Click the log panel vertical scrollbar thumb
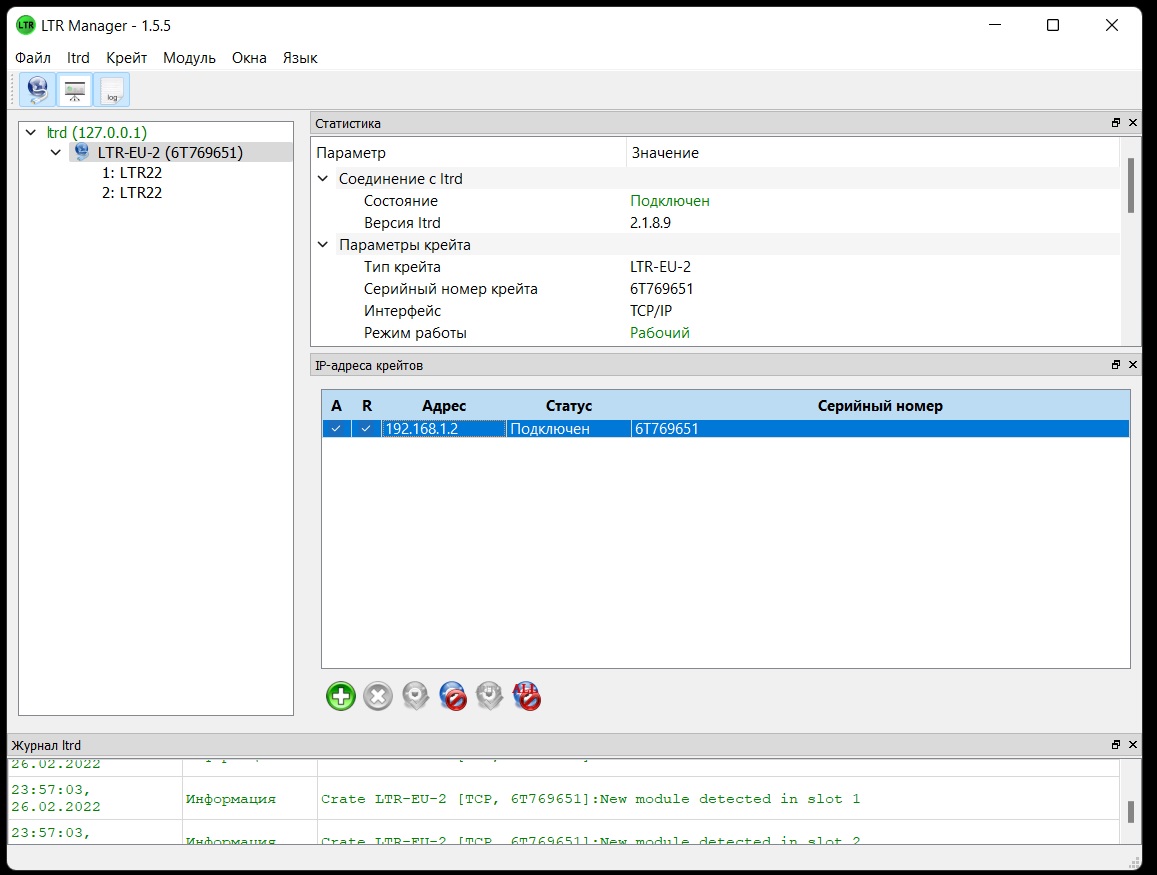This screenshot has width=1157, height=875. (x=1130, y=812)
